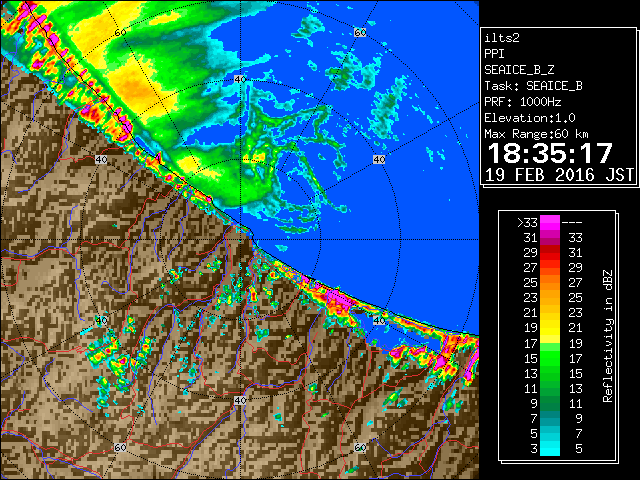Click the 'ilts2' radar name text
Viewport: 640px width, 480px height.
pyautogui.click(x=502, y=38)
